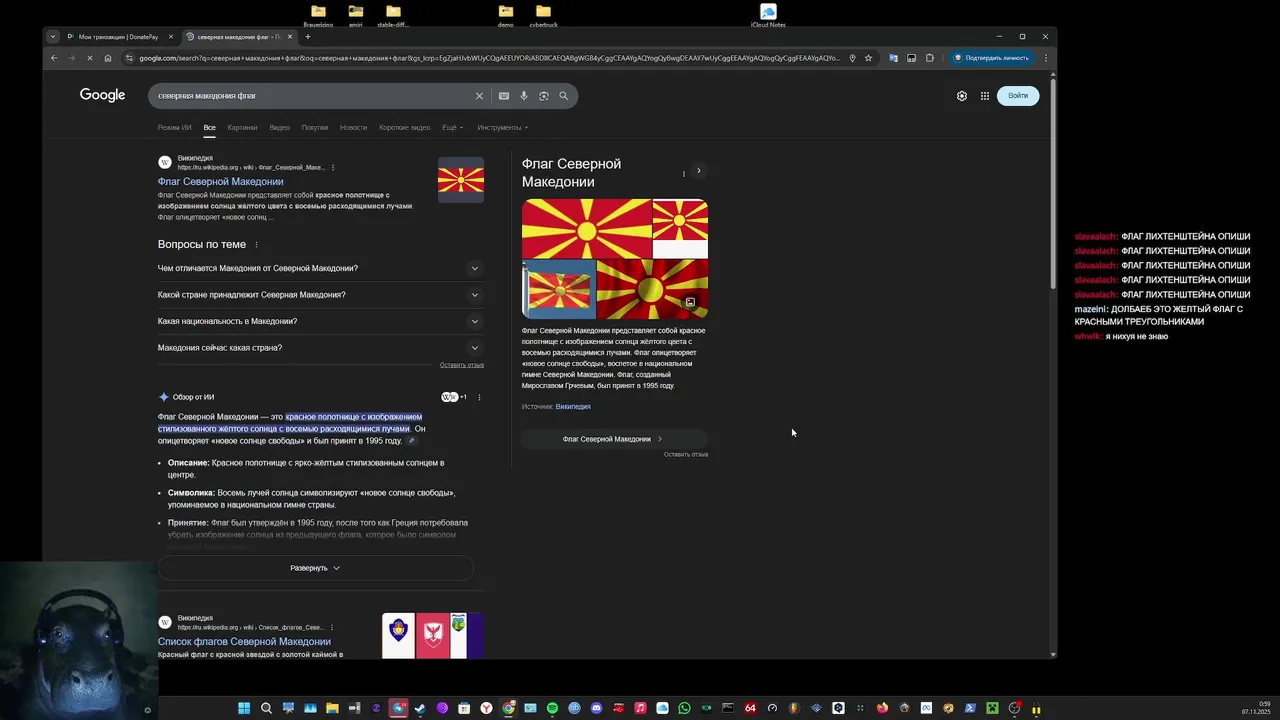Viewport: 1280px width, 720px height.
Task: Click the Chrome address bar URL
Action: click(x=489, y=58)
